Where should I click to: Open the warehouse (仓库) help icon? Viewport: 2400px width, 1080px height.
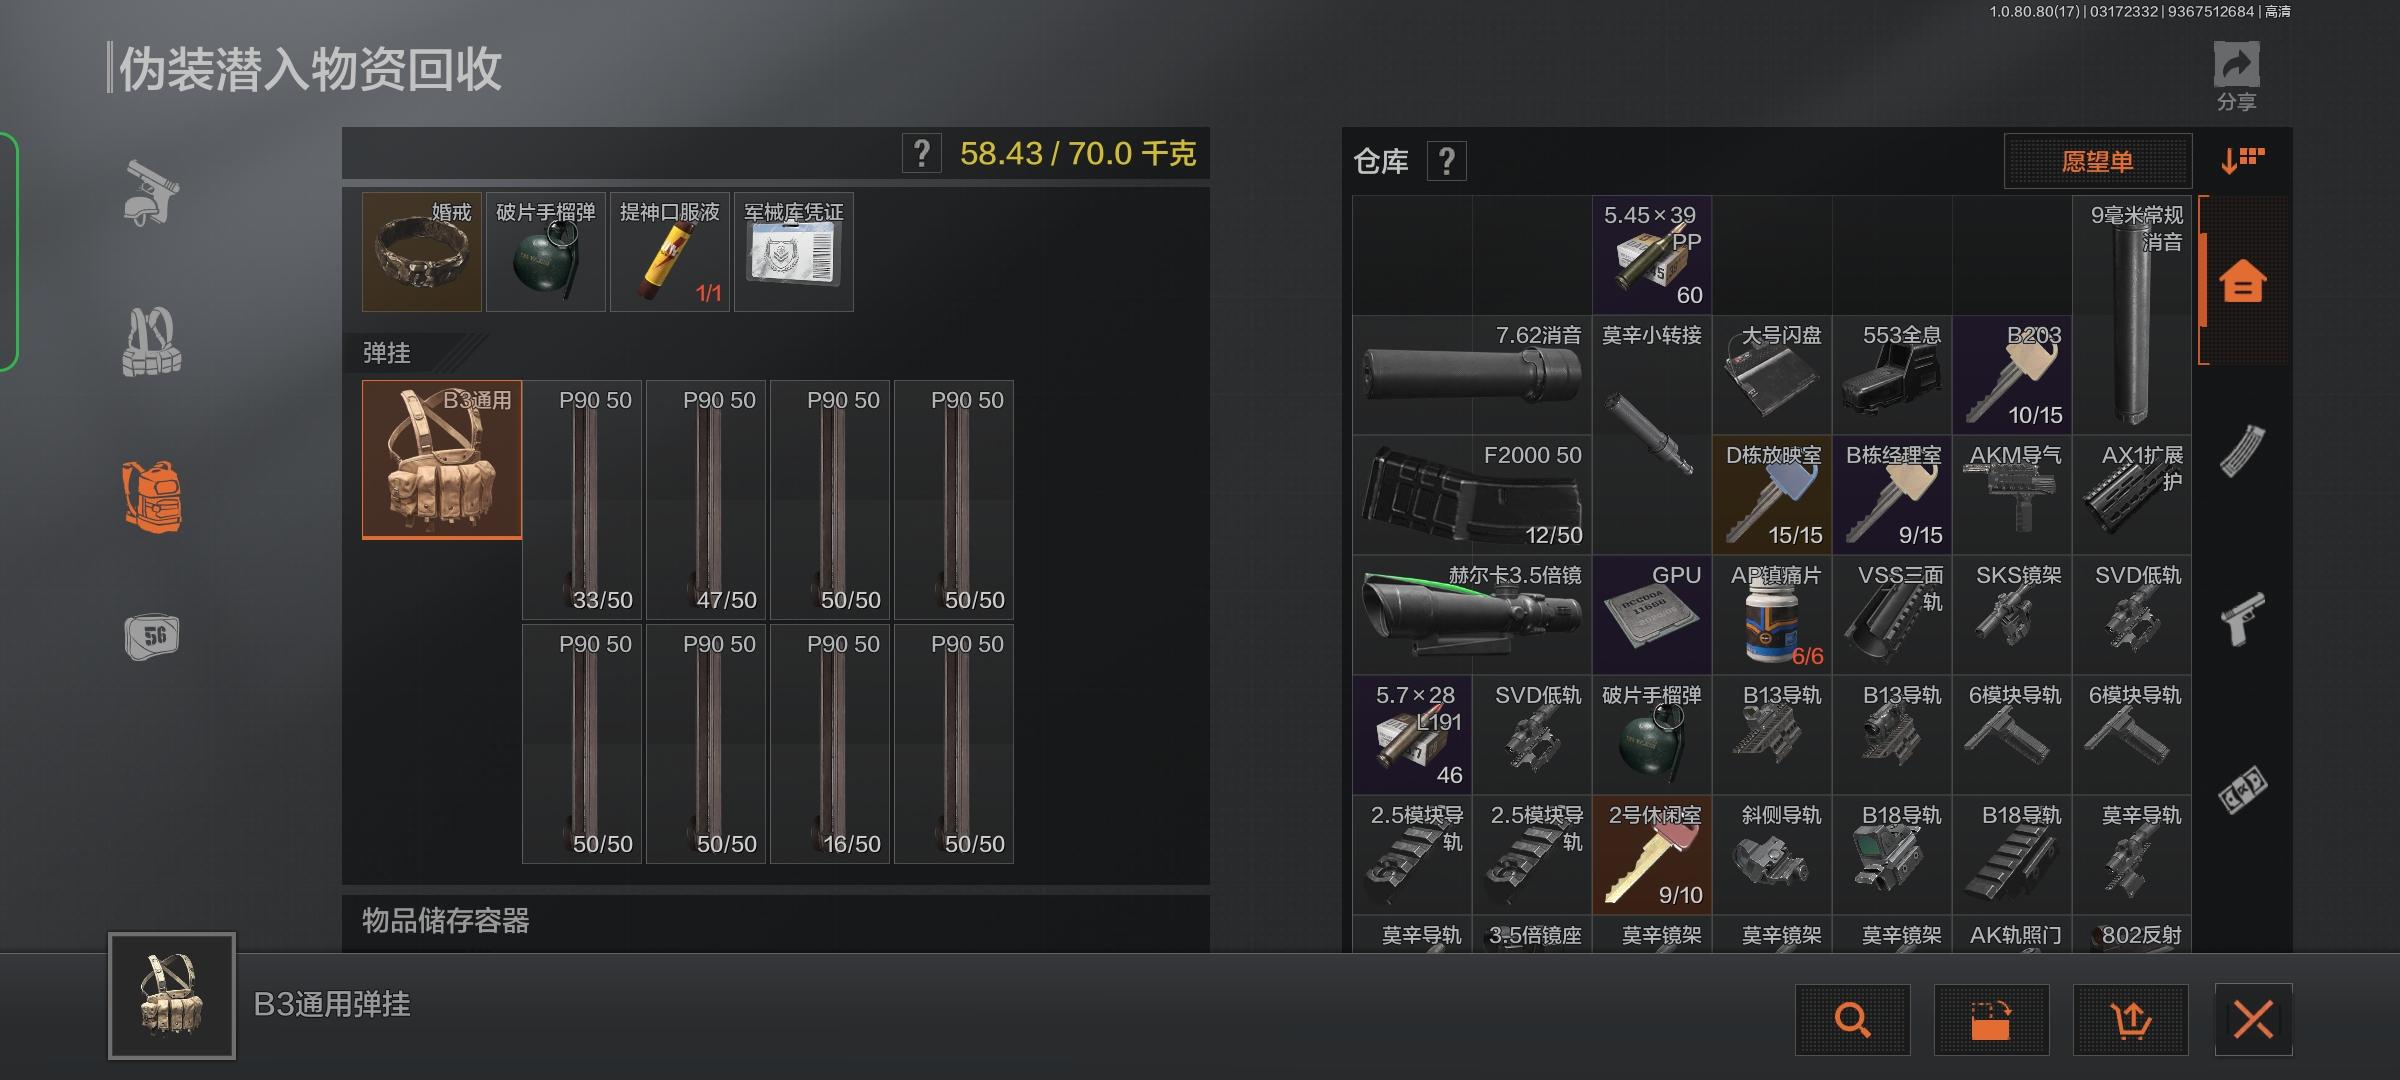point(1446,161)
